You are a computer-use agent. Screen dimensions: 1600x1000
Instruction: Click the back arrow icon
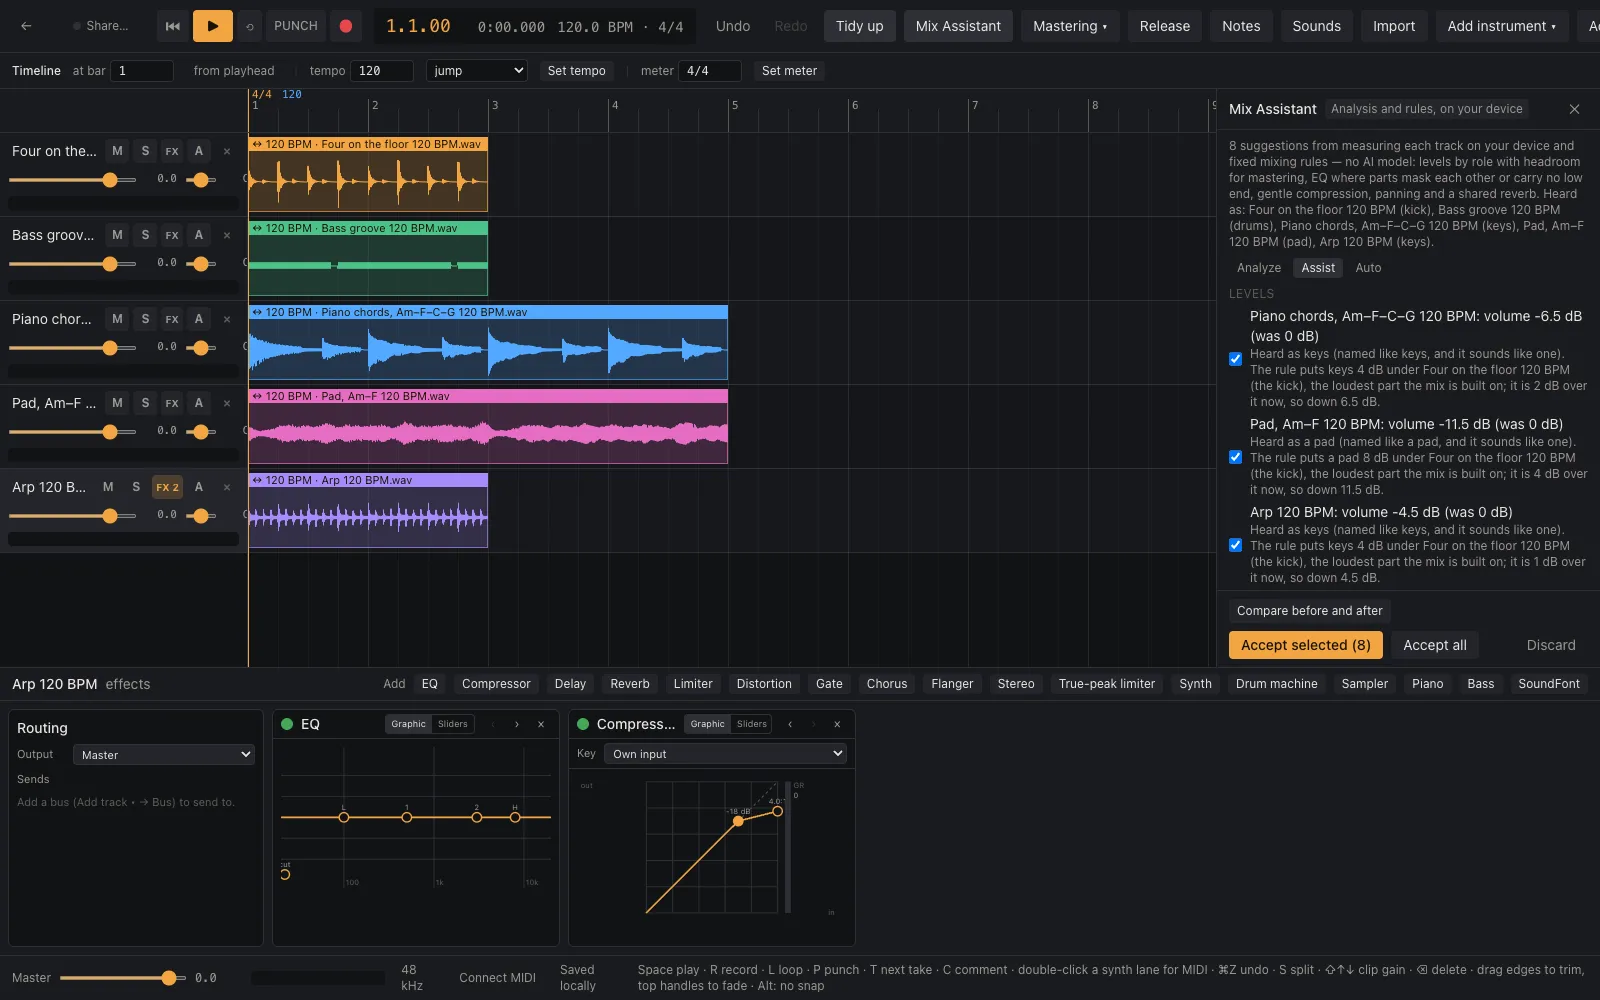(x=26, y=26)
